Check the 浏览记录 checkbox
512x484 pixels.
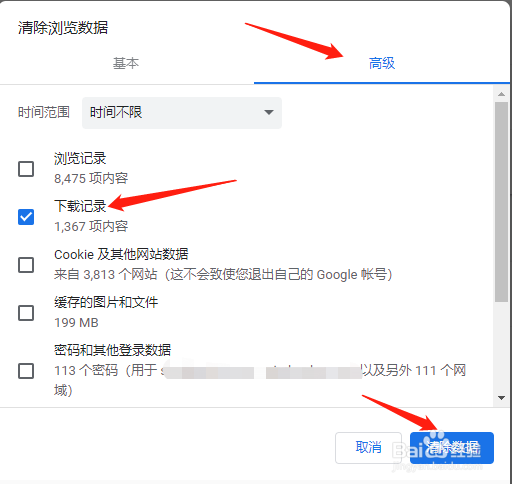pyautogui.click(x=26, y=169)
